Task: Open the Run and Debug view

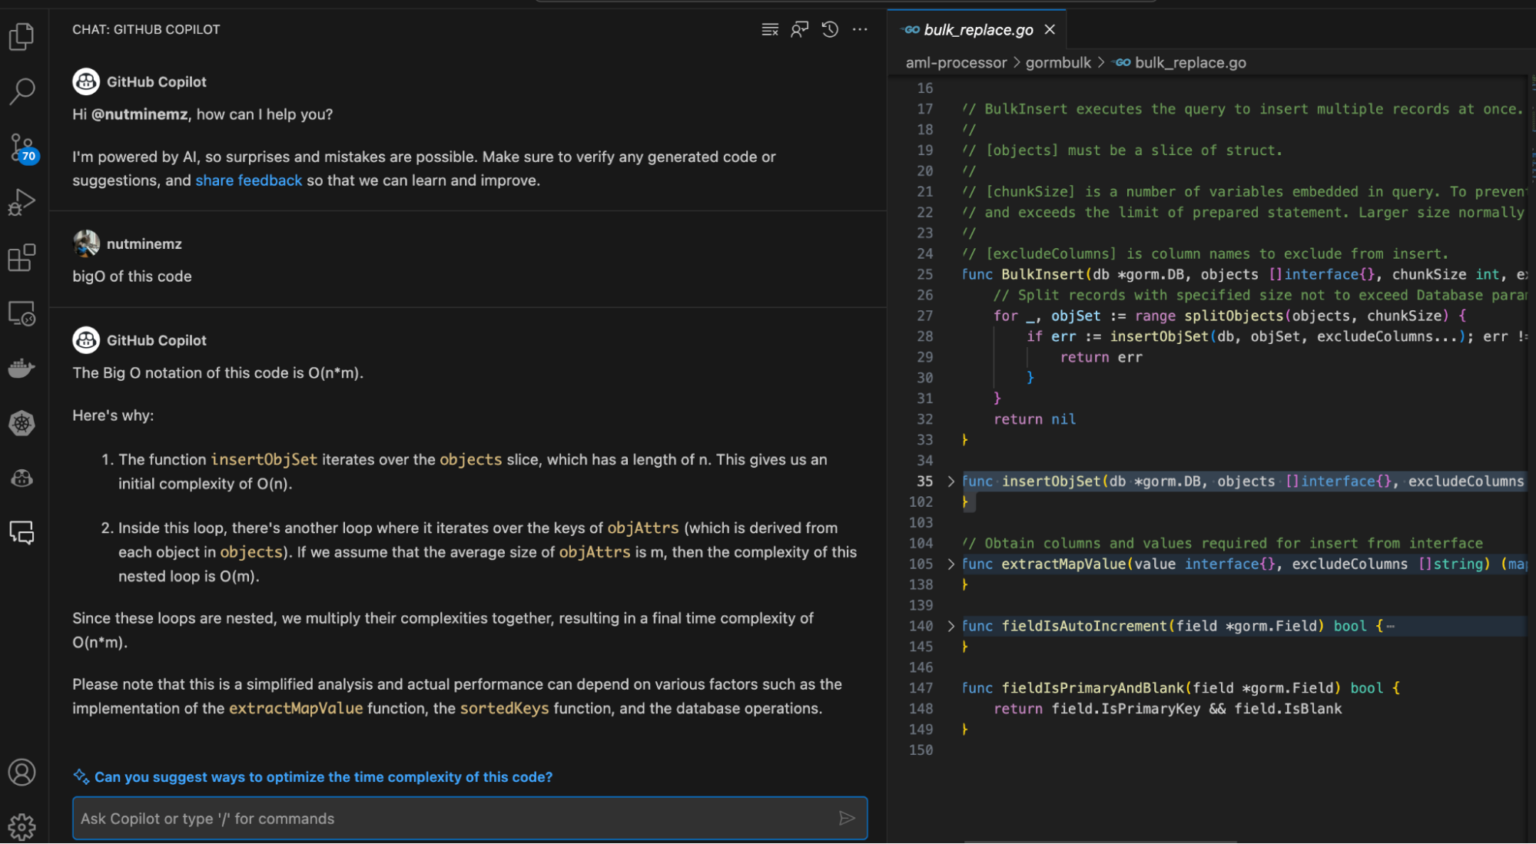Action: [x=22, y=202]
